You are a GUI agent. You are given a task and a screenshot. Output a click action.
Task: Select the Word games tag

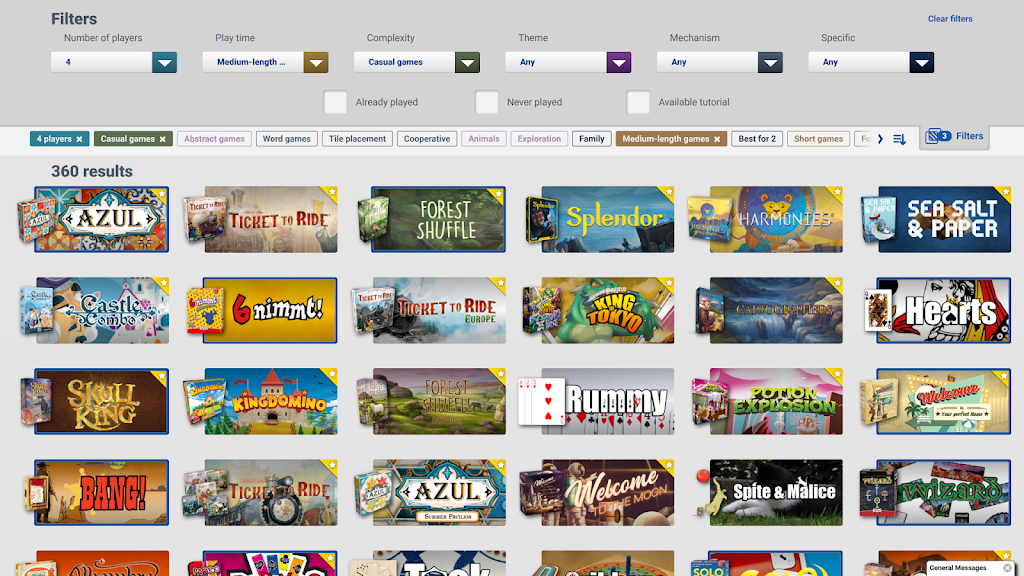pyautogui.click(x=287, y=139)
